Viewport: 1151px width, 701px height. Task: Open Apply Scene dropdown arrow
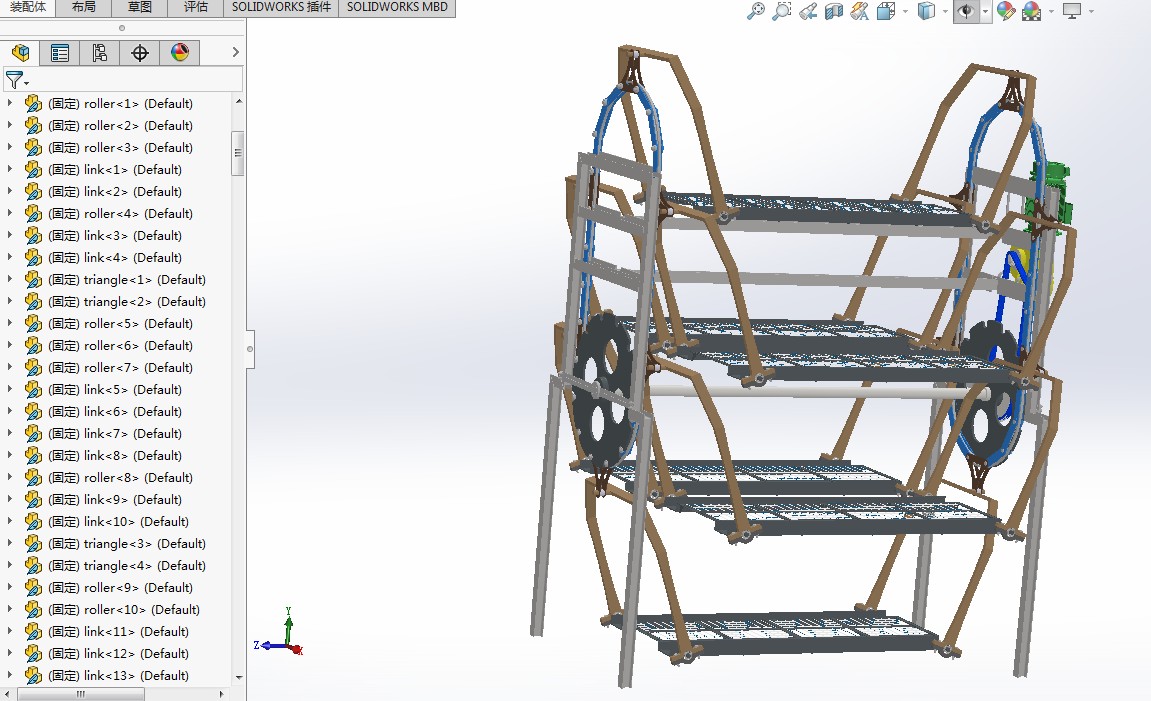click(x=1050, y=11)
